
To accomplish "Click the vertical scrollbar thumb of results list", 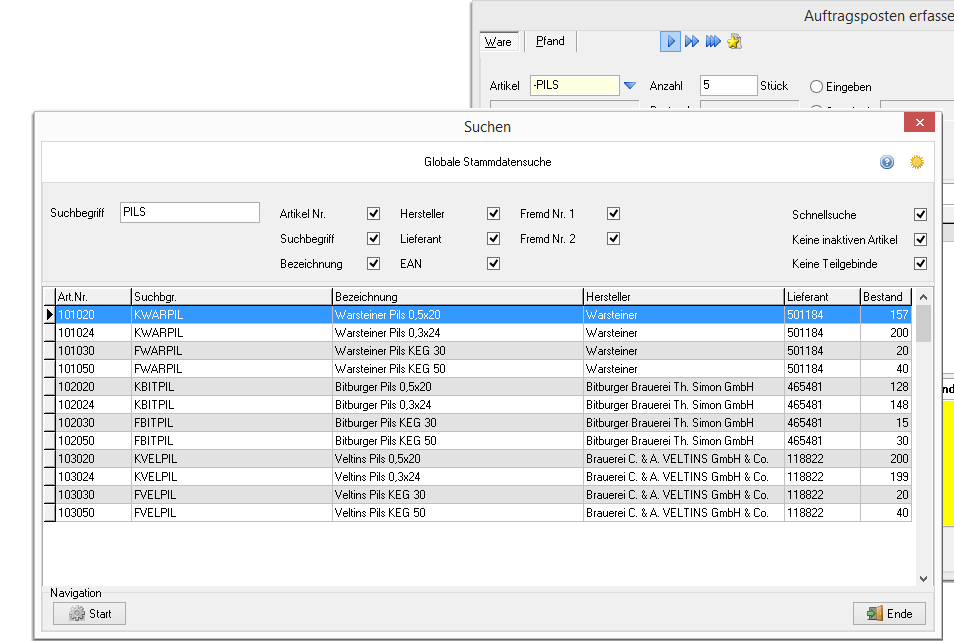I will [923, 324].
